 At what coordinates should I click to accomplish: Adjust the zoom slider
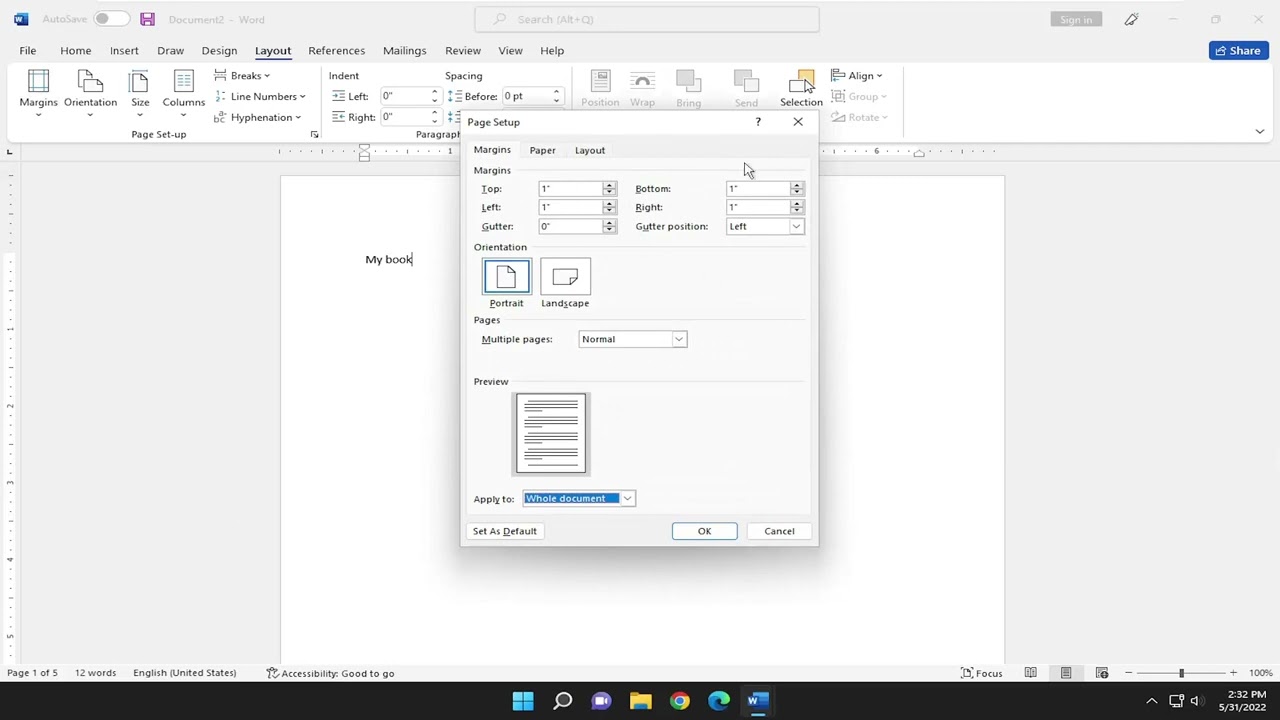[x=1184, y=673]
